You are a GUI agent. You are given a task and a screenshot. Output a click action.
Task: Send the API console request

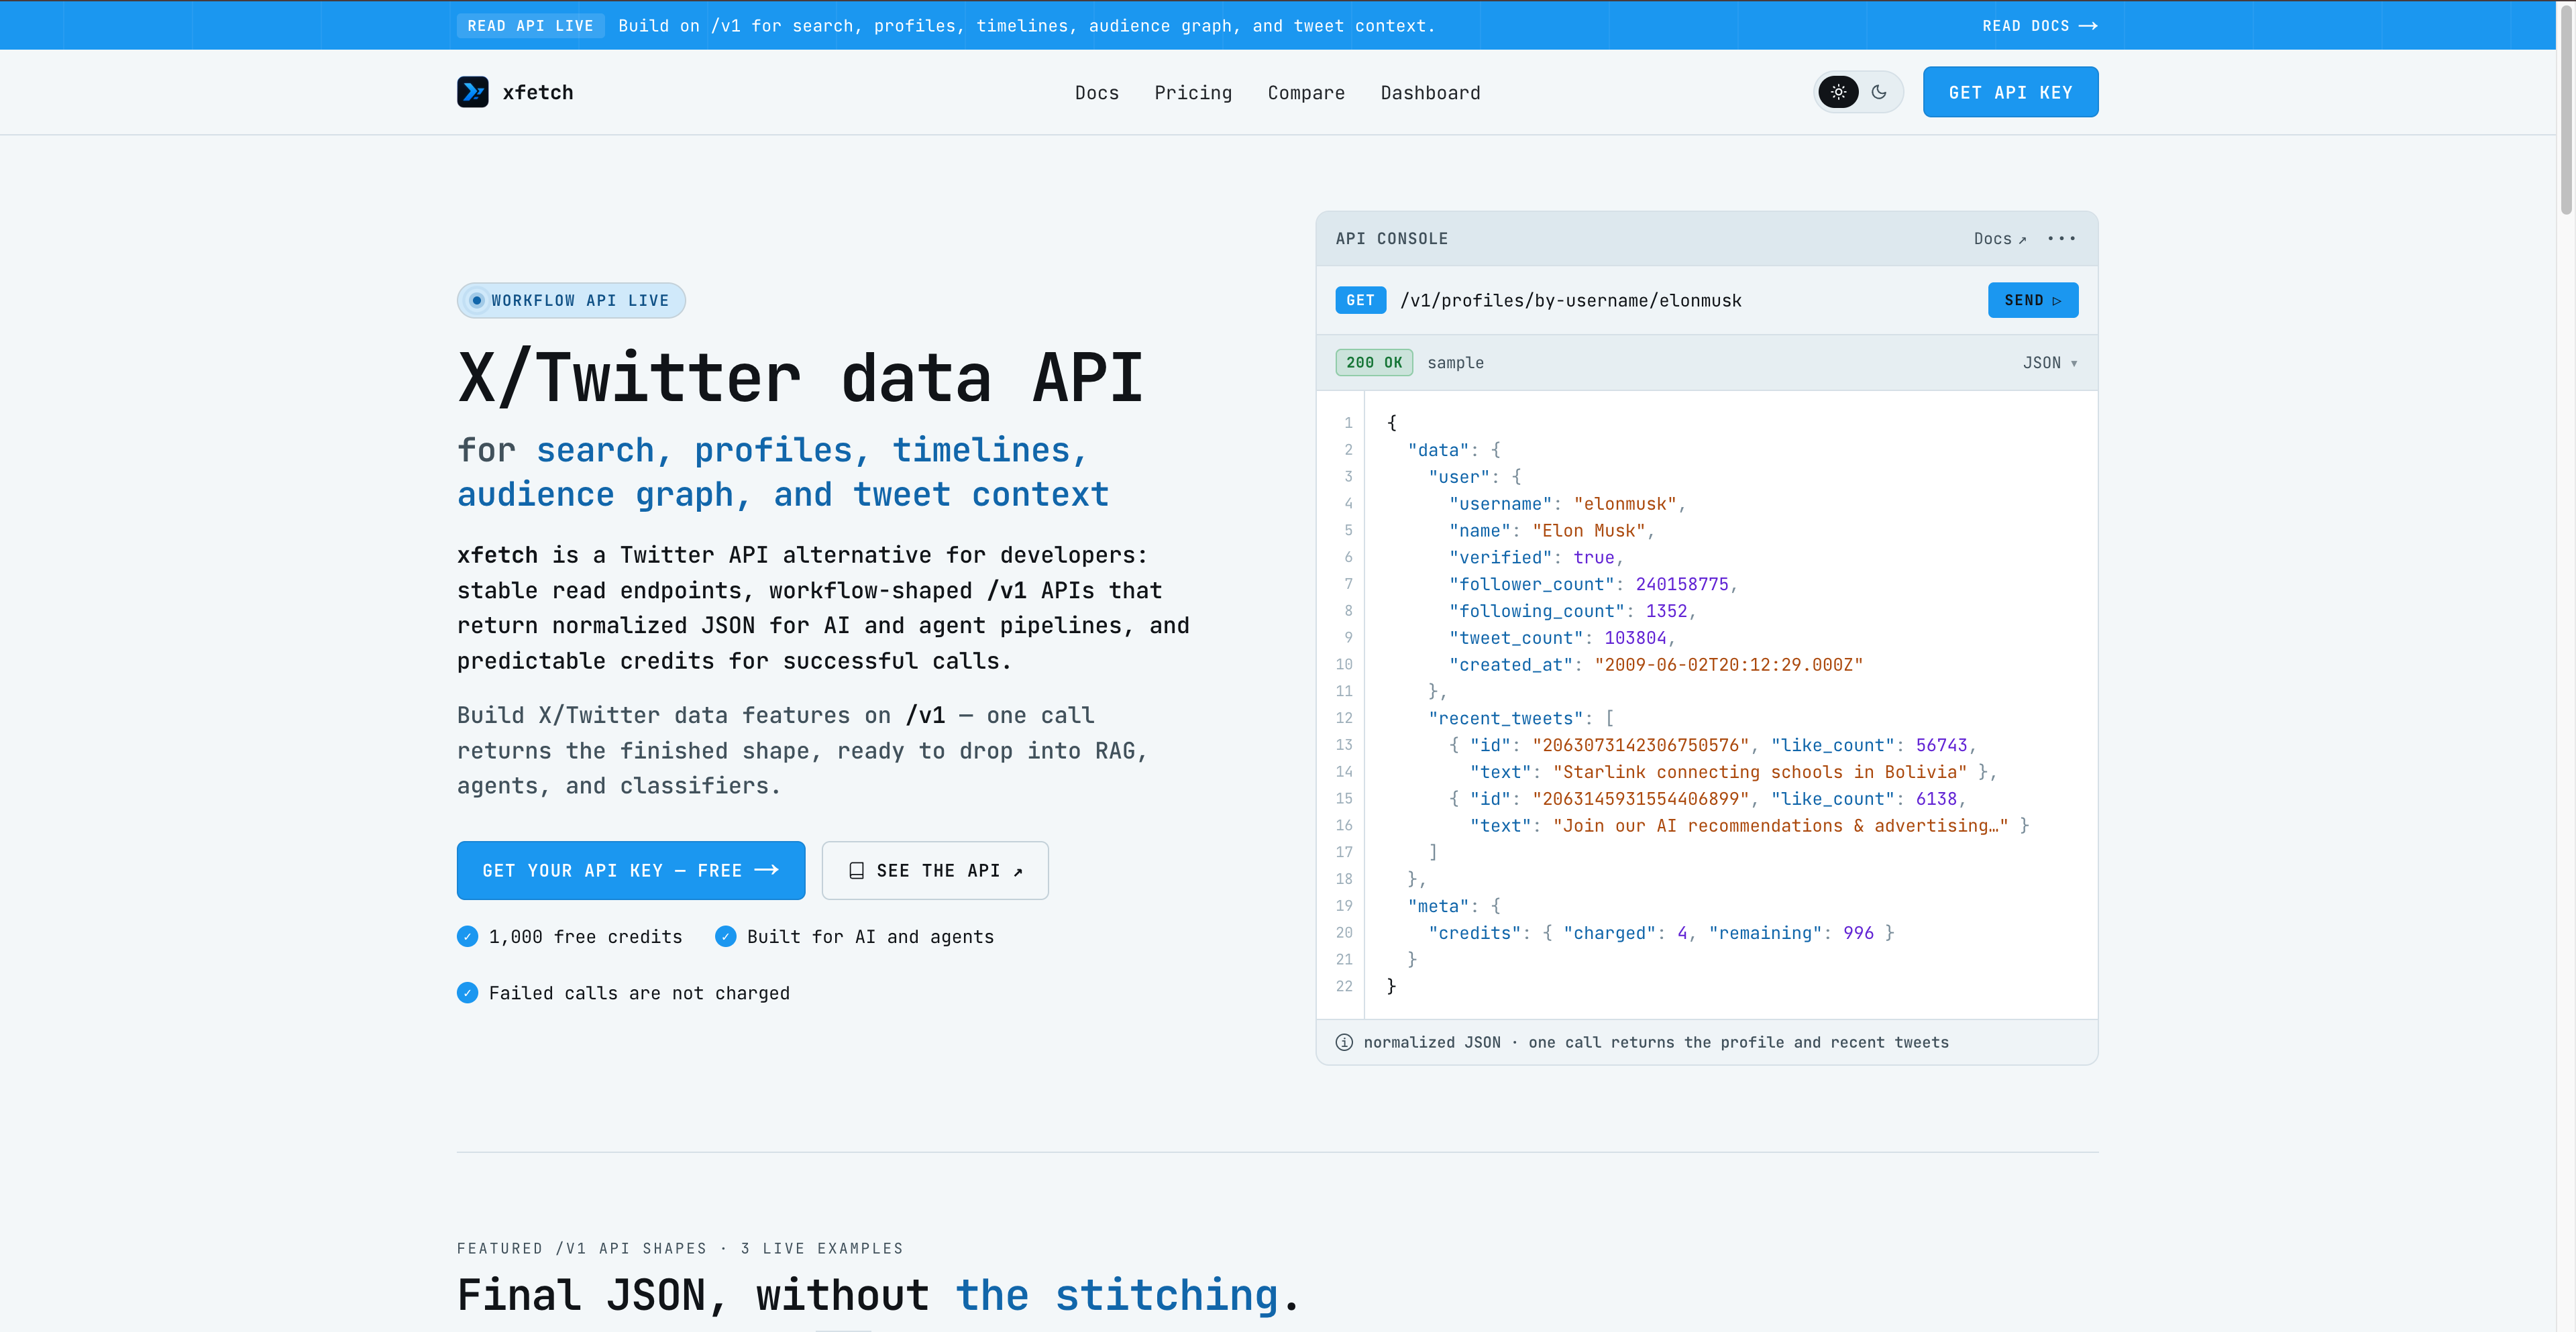[2032, 300]
